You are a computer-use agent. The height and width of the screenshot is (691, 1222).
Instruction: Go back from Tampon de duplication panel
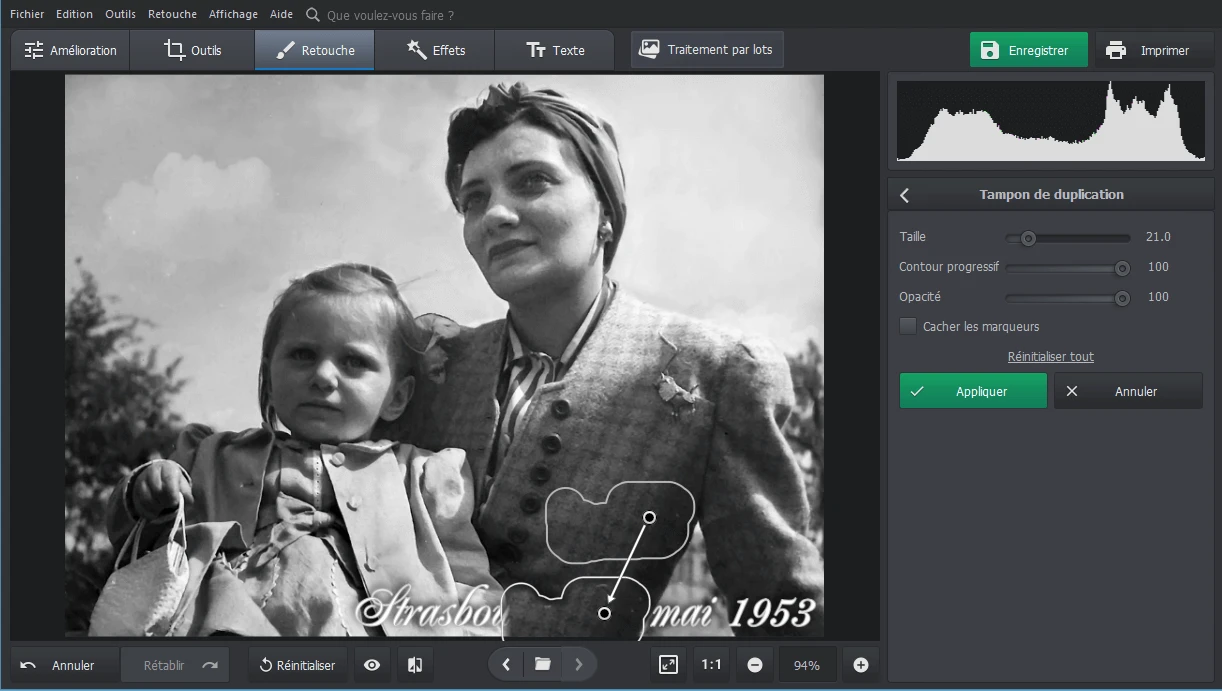pyautogui.click(x=905, y=195)
